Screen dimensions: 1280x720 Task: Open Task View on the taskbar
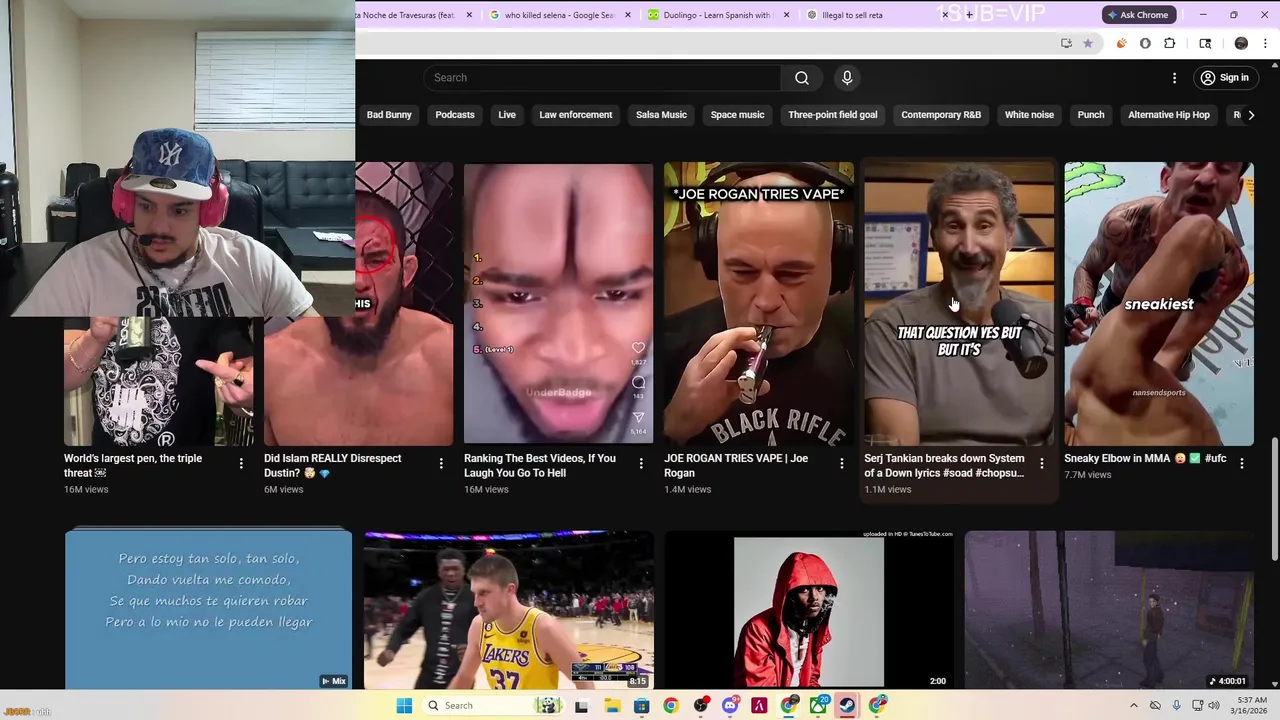[x=581, y=706]
